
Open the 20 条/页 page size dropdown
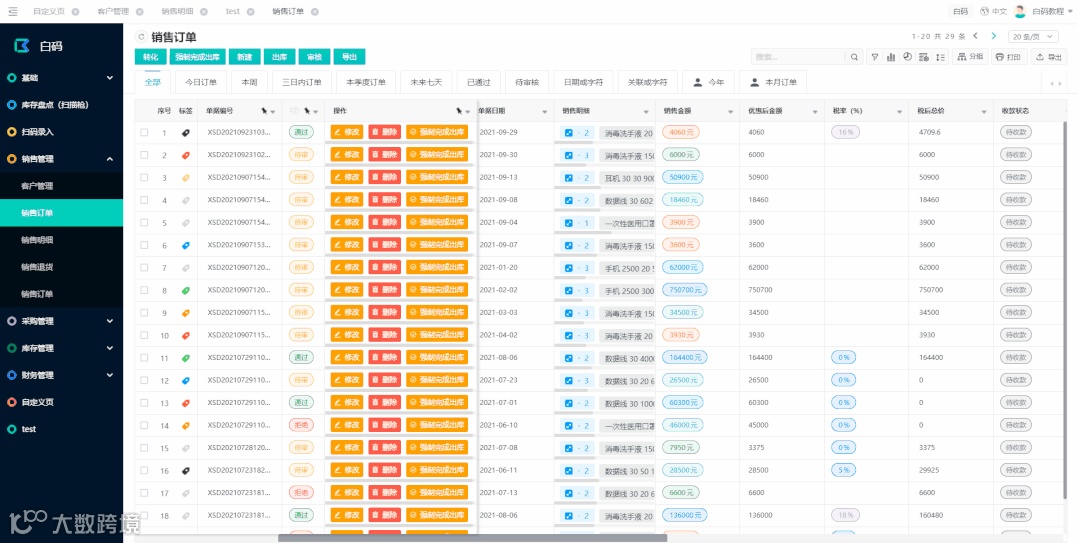[x=1033, y=36]
